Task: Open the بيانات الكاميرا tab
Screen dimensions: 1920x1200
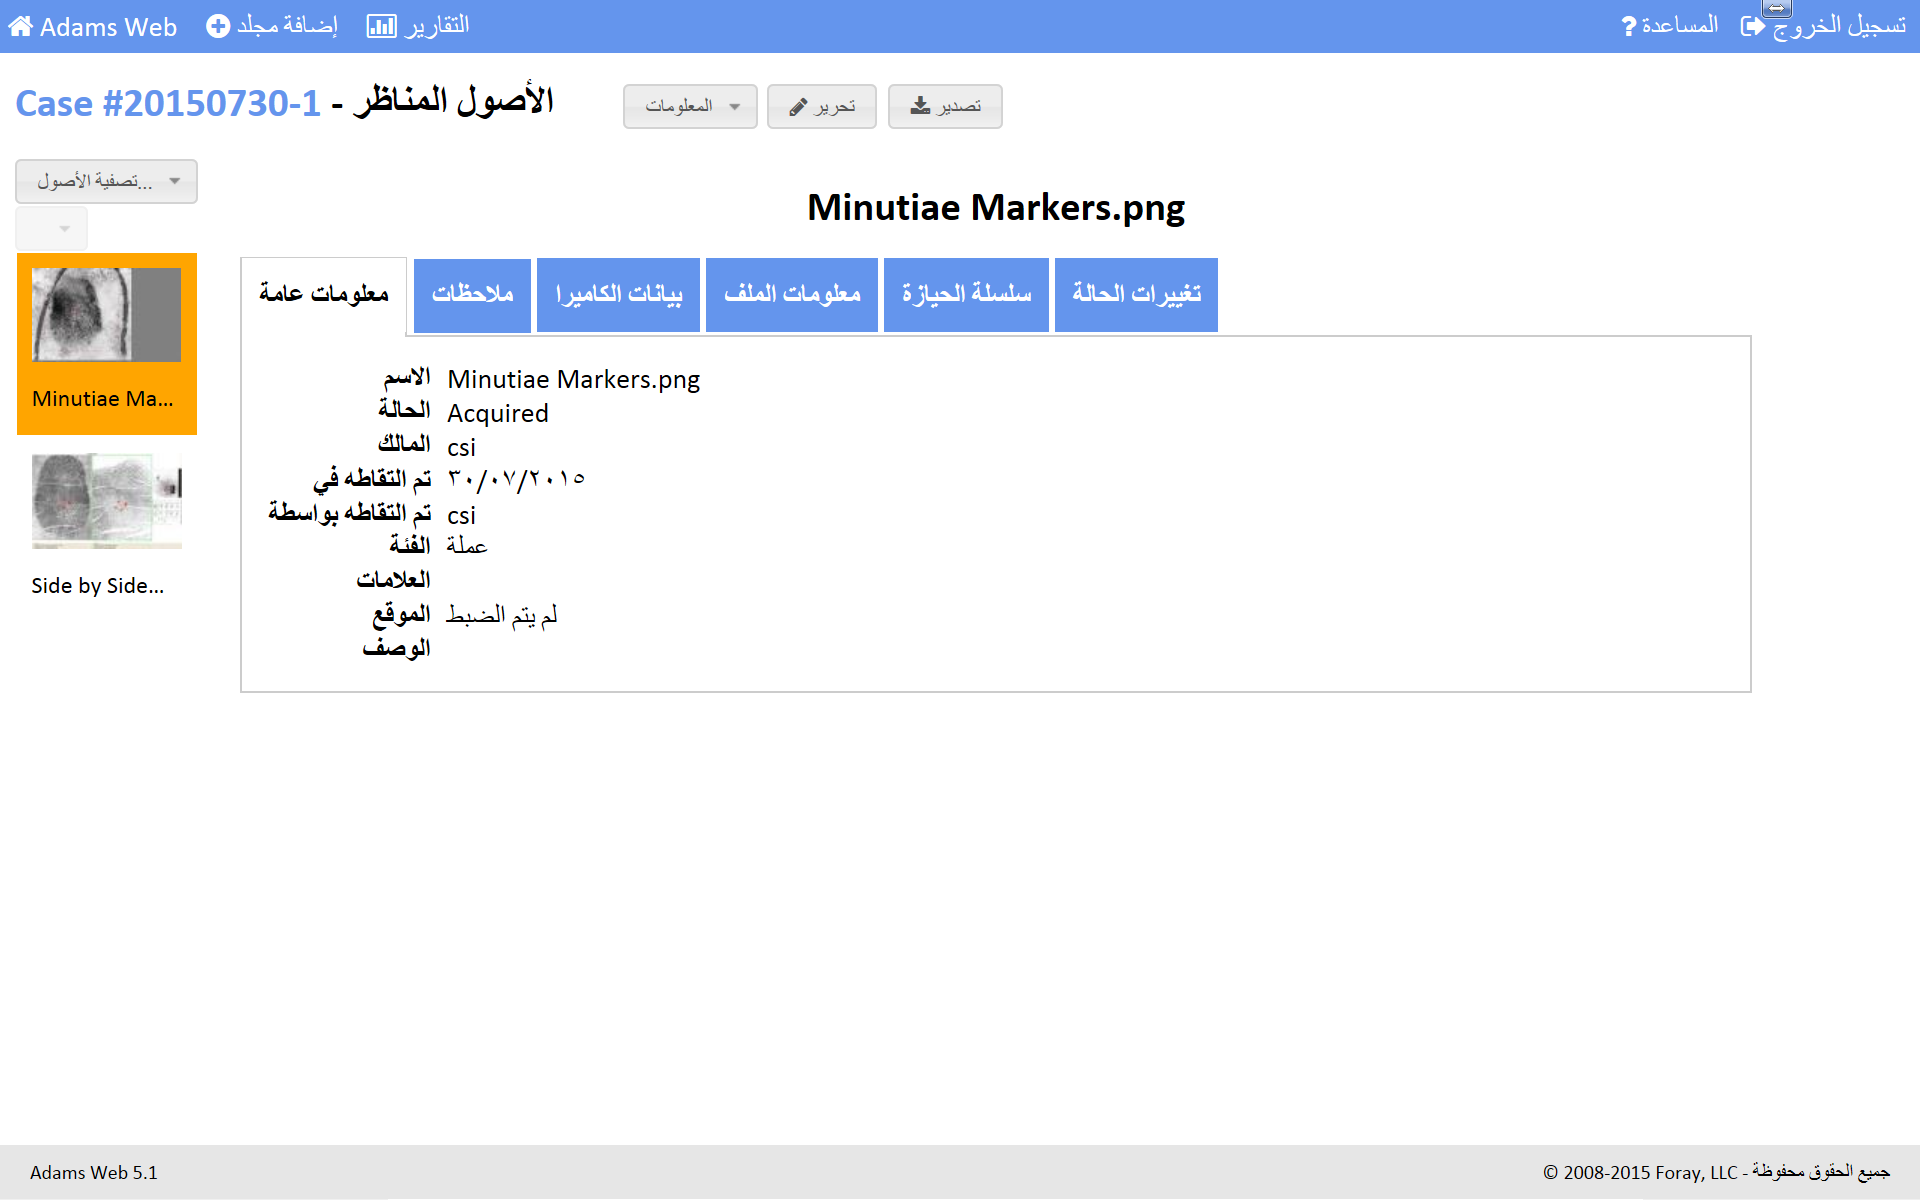Action: 619,294
